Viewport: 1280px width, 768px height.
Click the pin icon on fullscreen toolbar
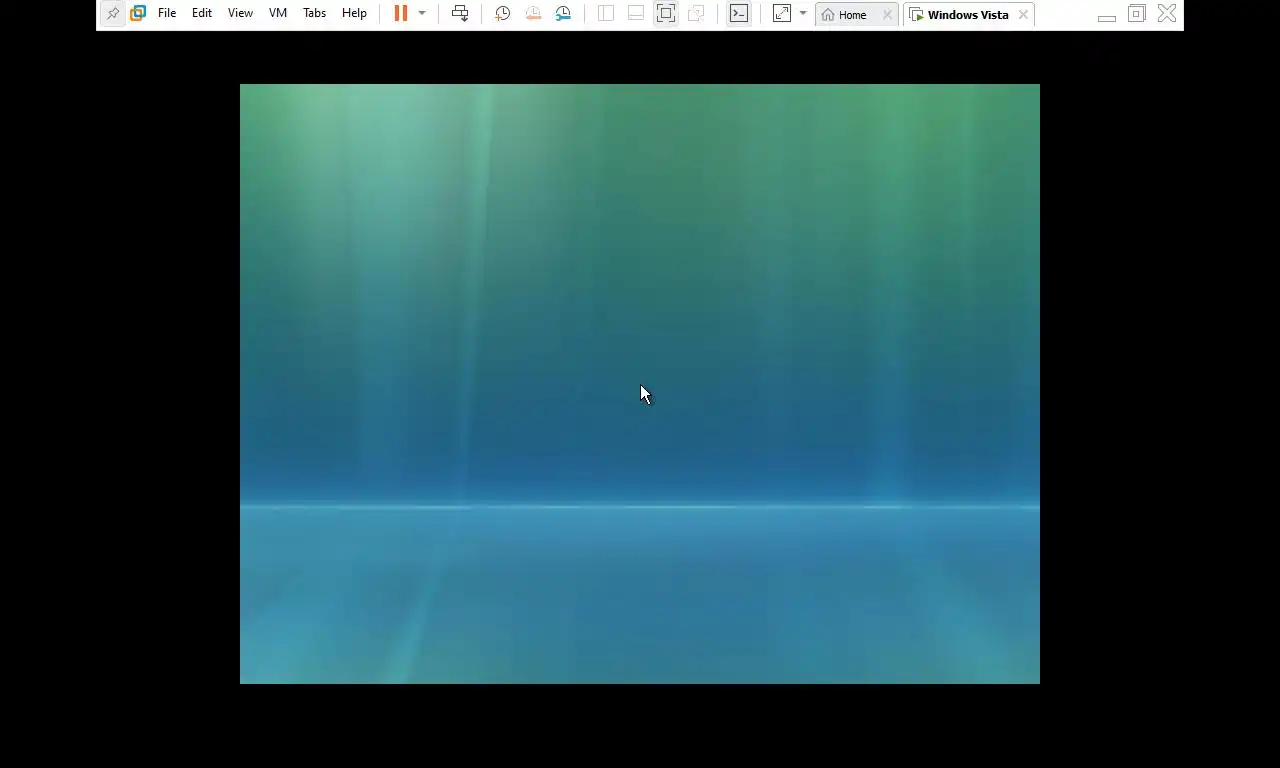[113, 14]
